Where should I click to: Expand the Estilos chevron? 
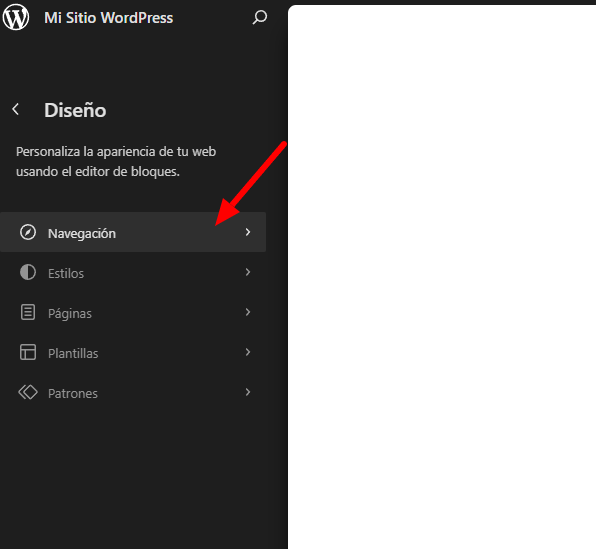pyautogui.click(x=248, y=272)
